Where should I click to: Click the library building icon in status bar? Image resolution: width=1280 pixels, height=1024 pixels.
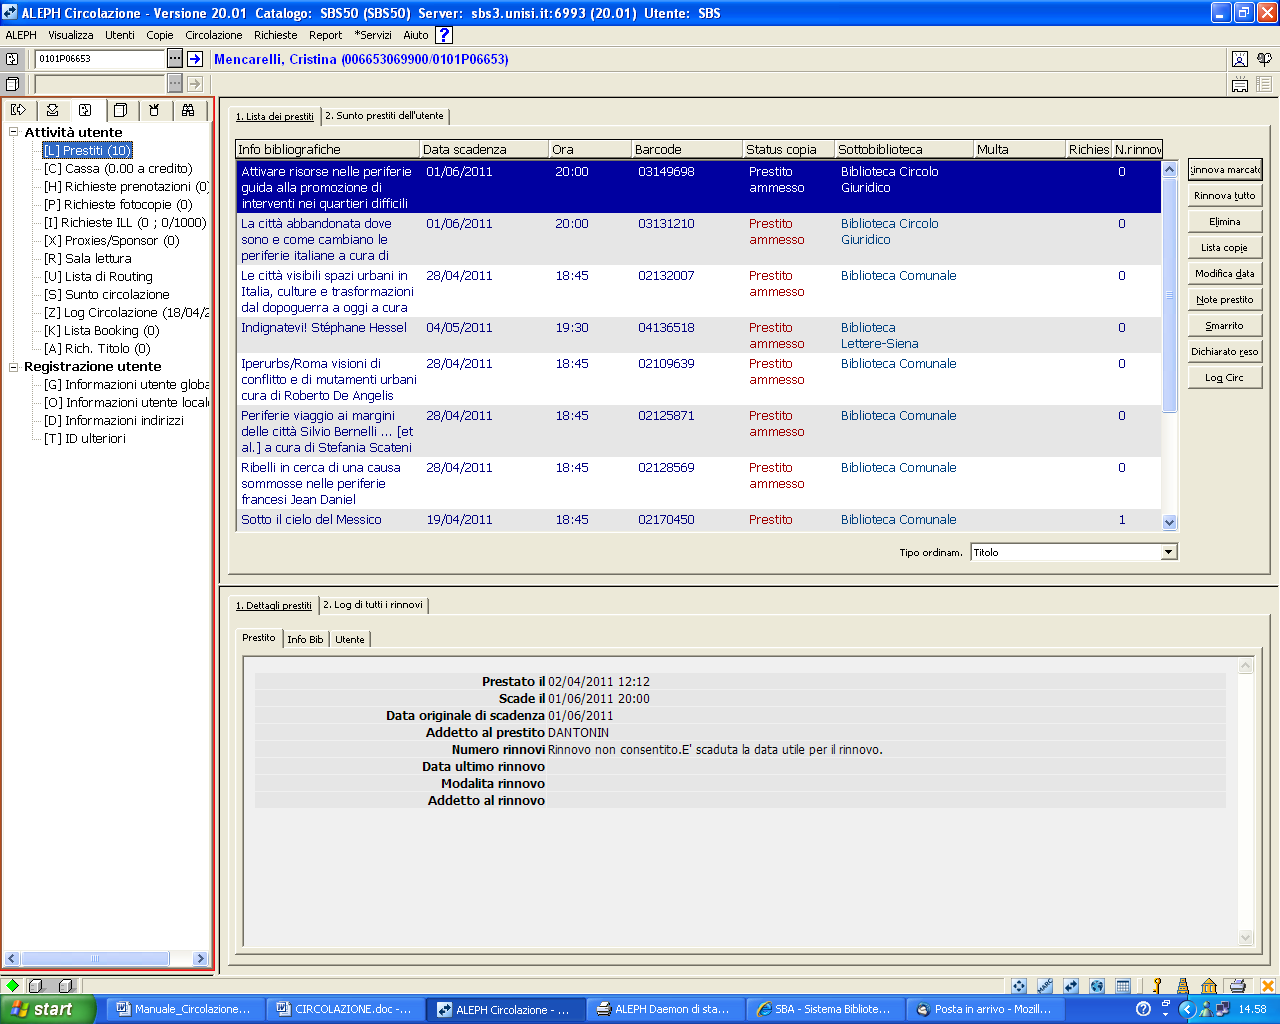[1209, 986]
